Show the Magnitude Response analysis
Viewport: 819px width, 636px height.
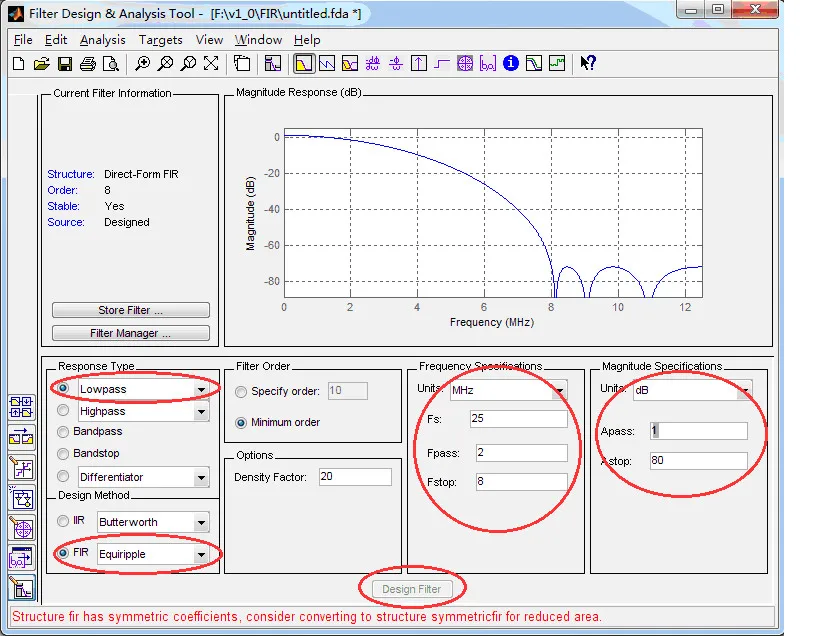(x=303, y=64)
